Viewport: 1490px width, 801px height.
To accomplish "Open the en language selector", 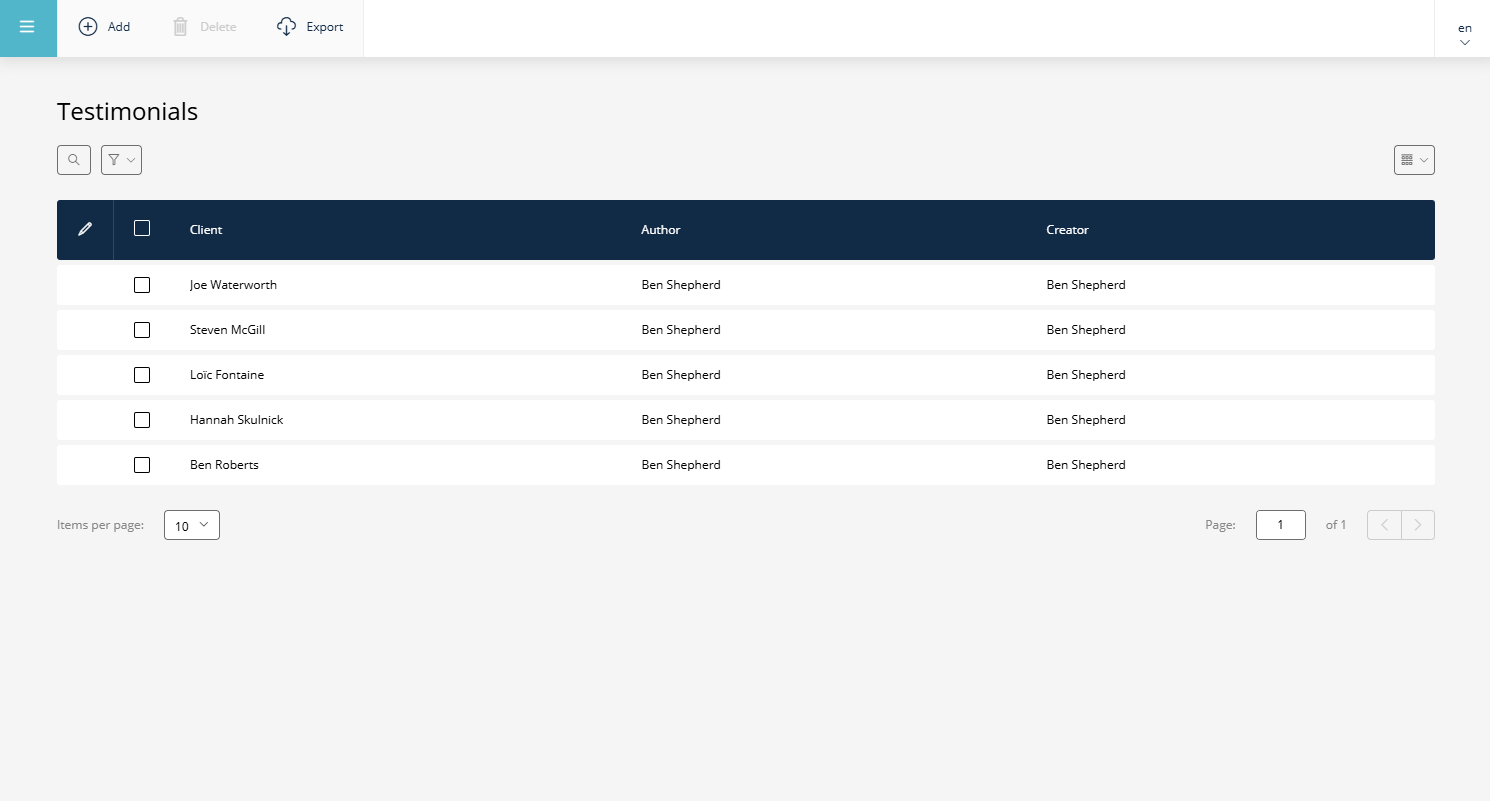I will coord(1465,34).
